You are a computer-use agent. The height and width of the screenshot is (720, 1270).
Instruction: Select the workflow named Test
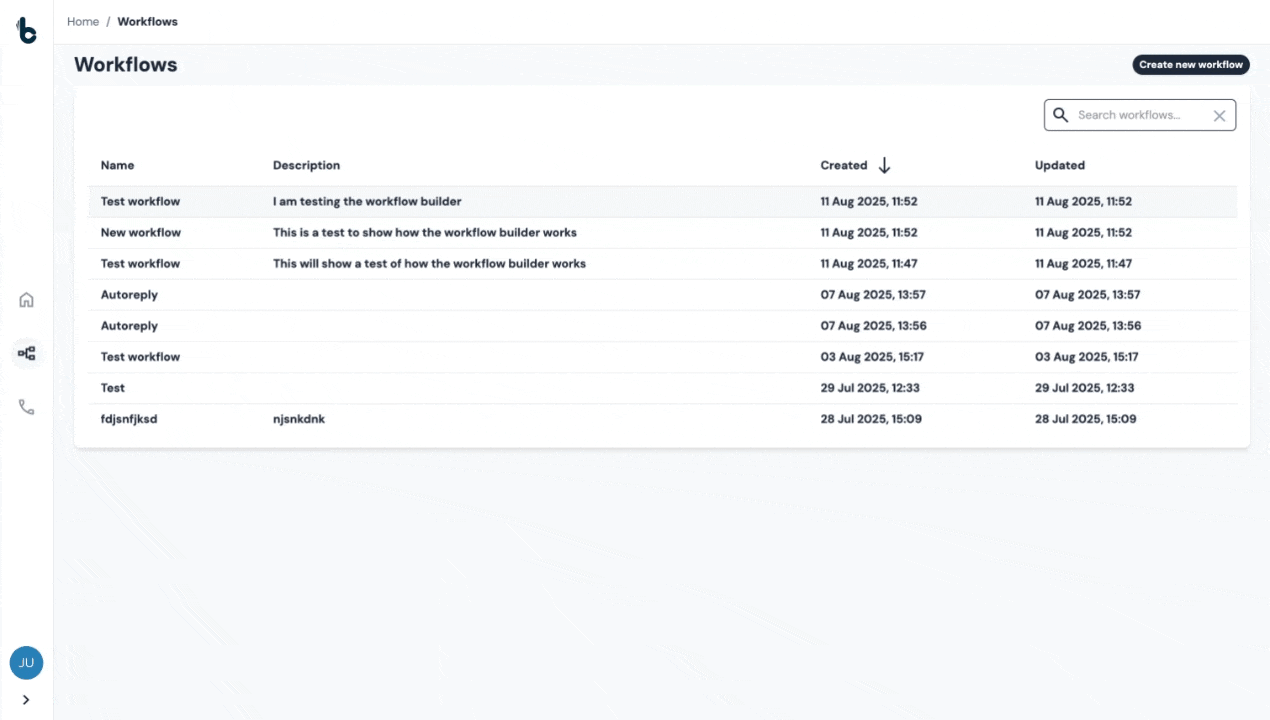113,388
